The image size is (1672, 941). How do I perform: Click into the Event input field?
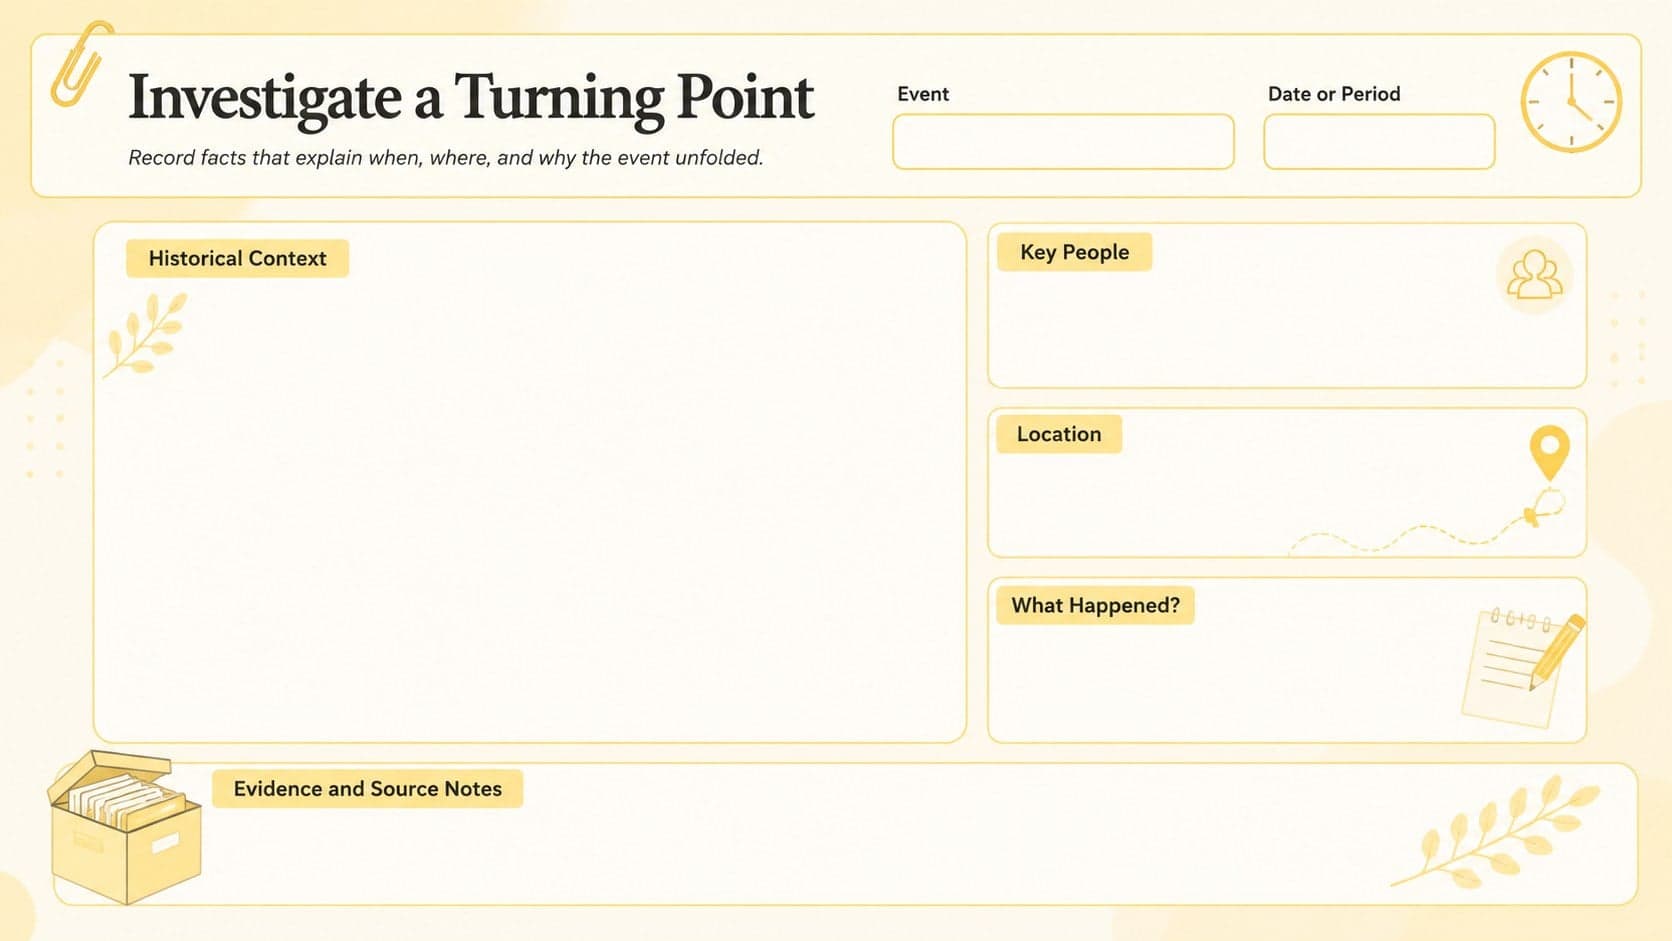1063,141
